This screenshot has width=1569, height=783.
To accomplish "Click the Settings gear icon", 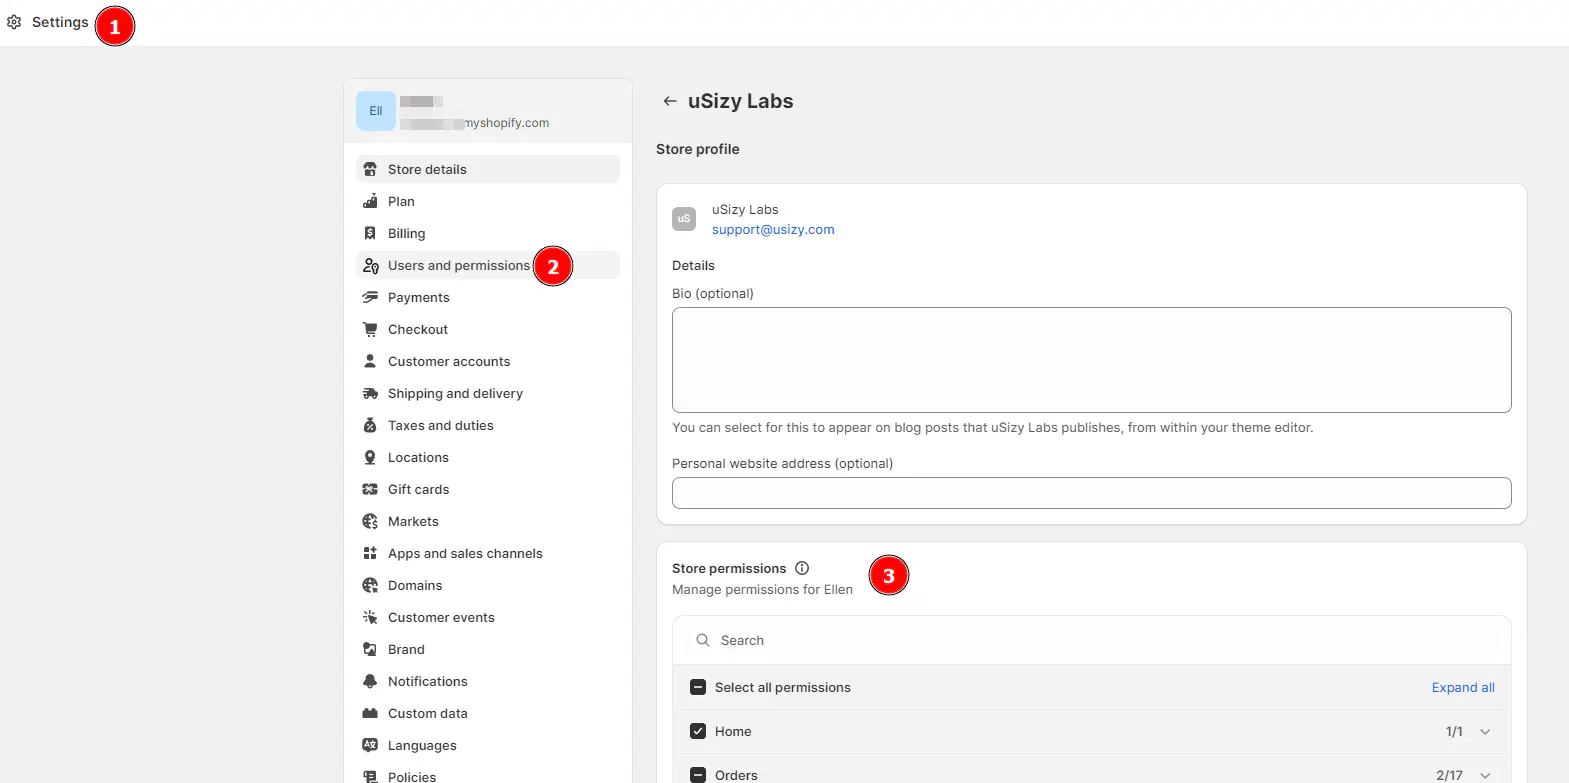I will 14,22.
